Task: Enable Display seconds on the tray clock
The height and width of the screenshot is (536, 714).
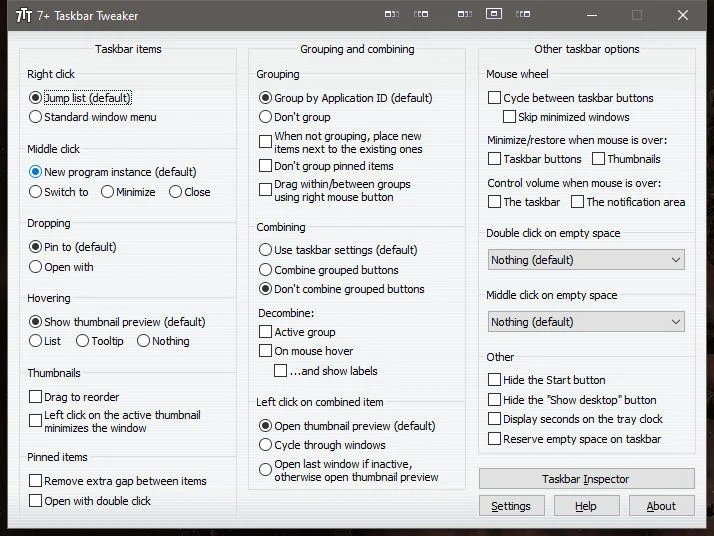Action: 576,419
